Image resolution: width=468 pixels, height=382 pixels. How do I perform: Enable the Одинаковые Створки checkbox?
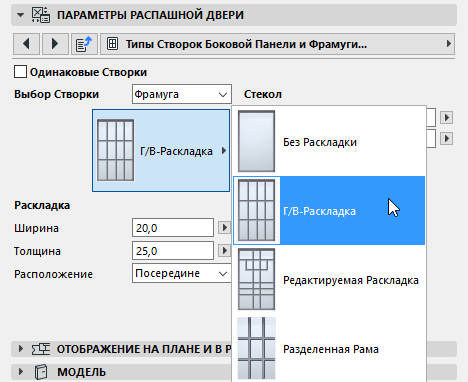pyautogui.click(x=20, y=72)
